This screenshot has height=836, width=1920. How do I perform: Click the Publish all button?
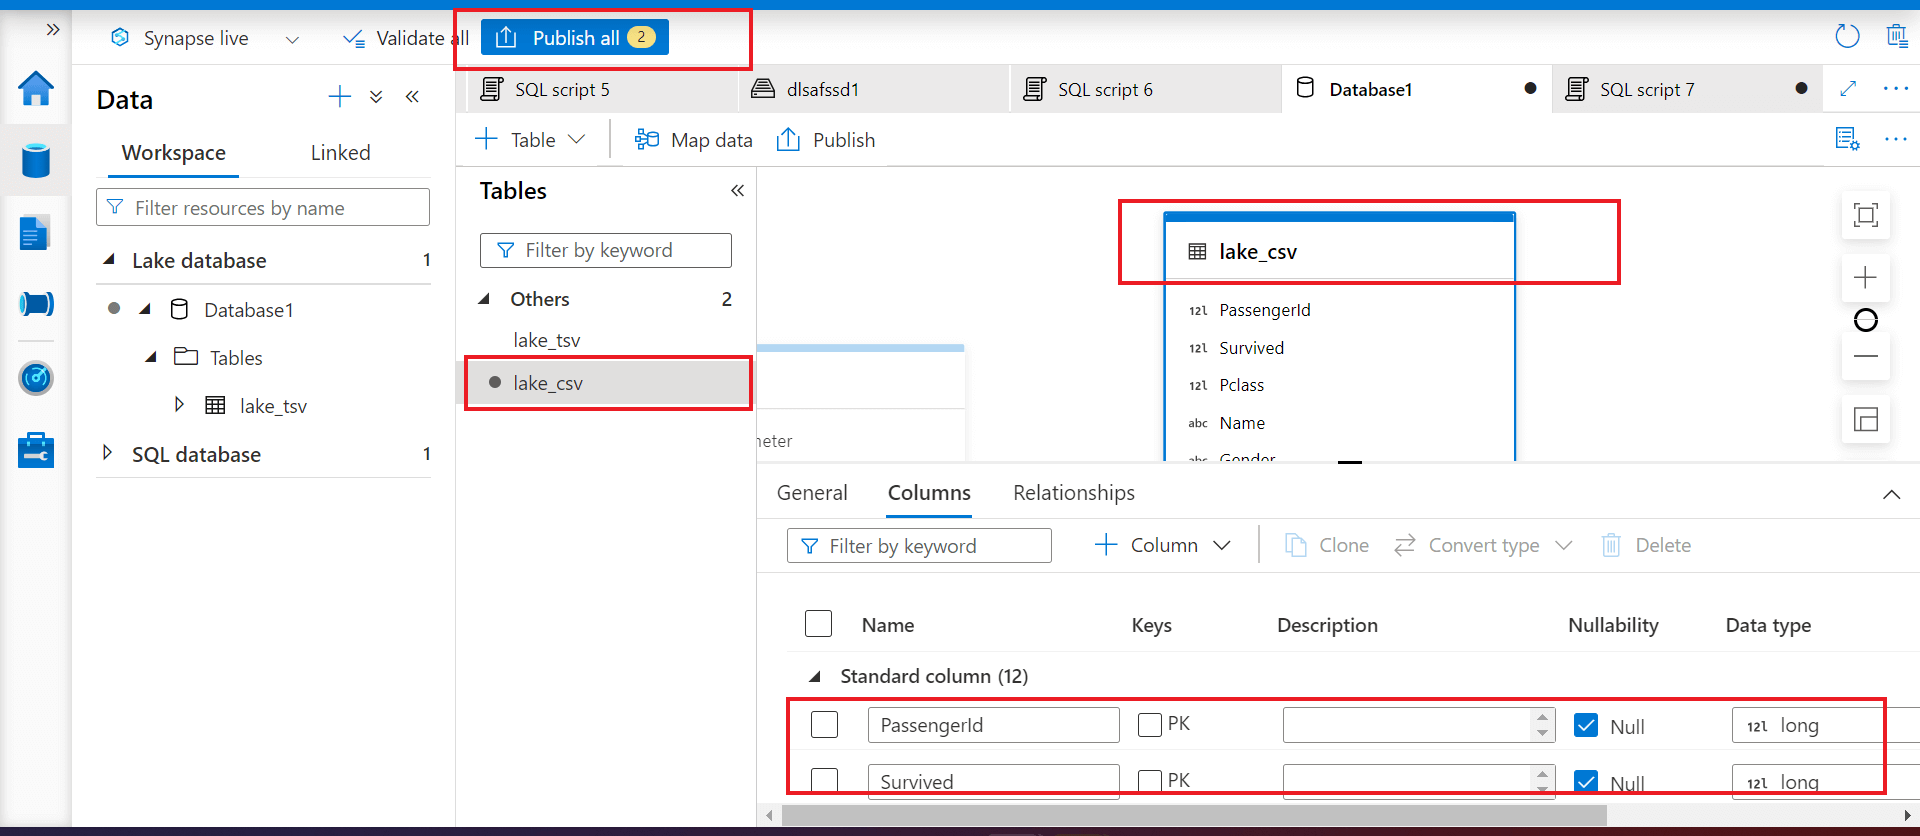[575, 38]
